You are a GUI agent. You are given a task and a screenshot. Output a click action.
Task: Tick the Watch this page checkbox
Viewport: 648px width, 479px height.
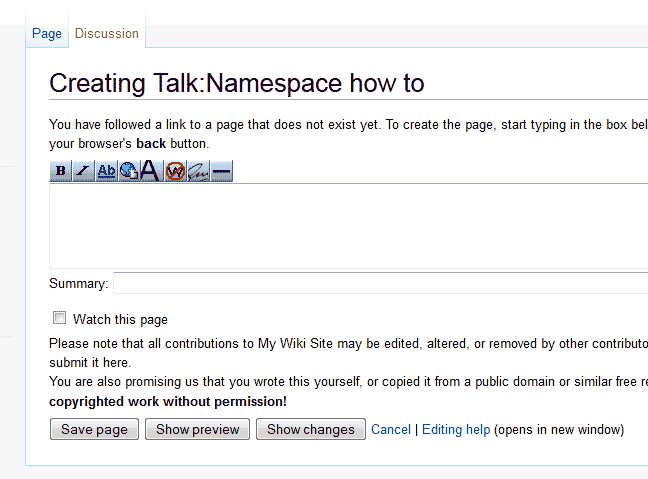(60, 319)
